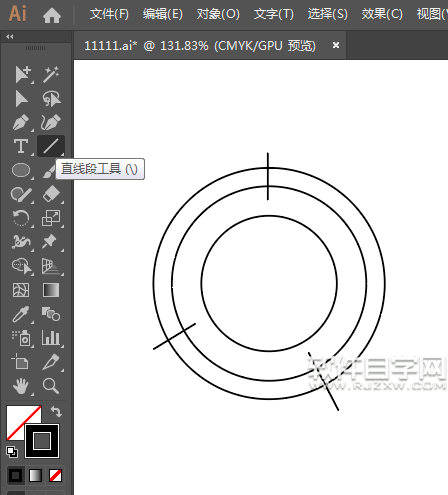Select the Direct Selection arrow tool

[22, 99]
